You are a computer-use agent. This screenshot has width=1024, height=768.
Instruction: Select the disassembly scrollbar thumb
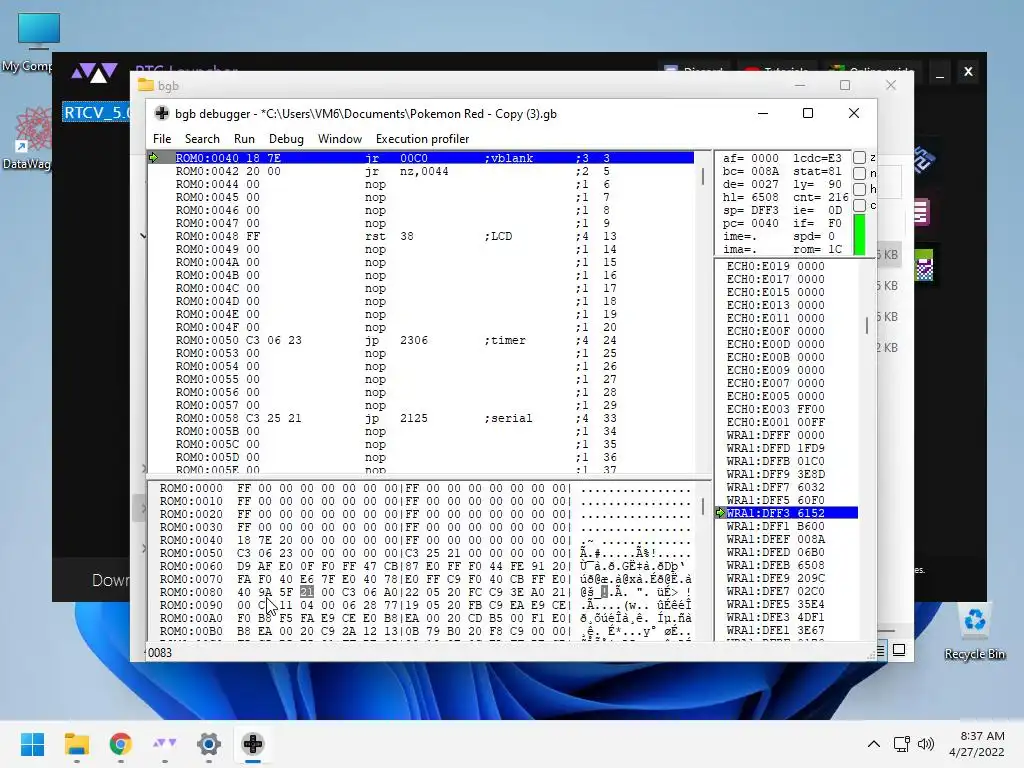coord(703,176)
